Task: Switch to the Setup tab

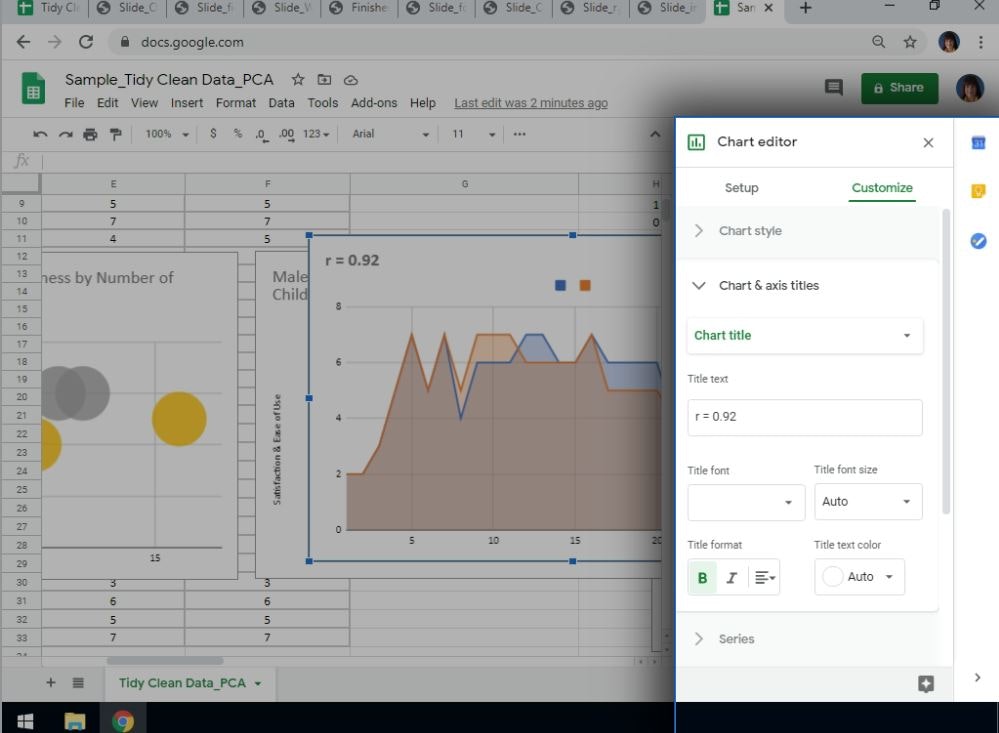Action: tap(741, 188)
